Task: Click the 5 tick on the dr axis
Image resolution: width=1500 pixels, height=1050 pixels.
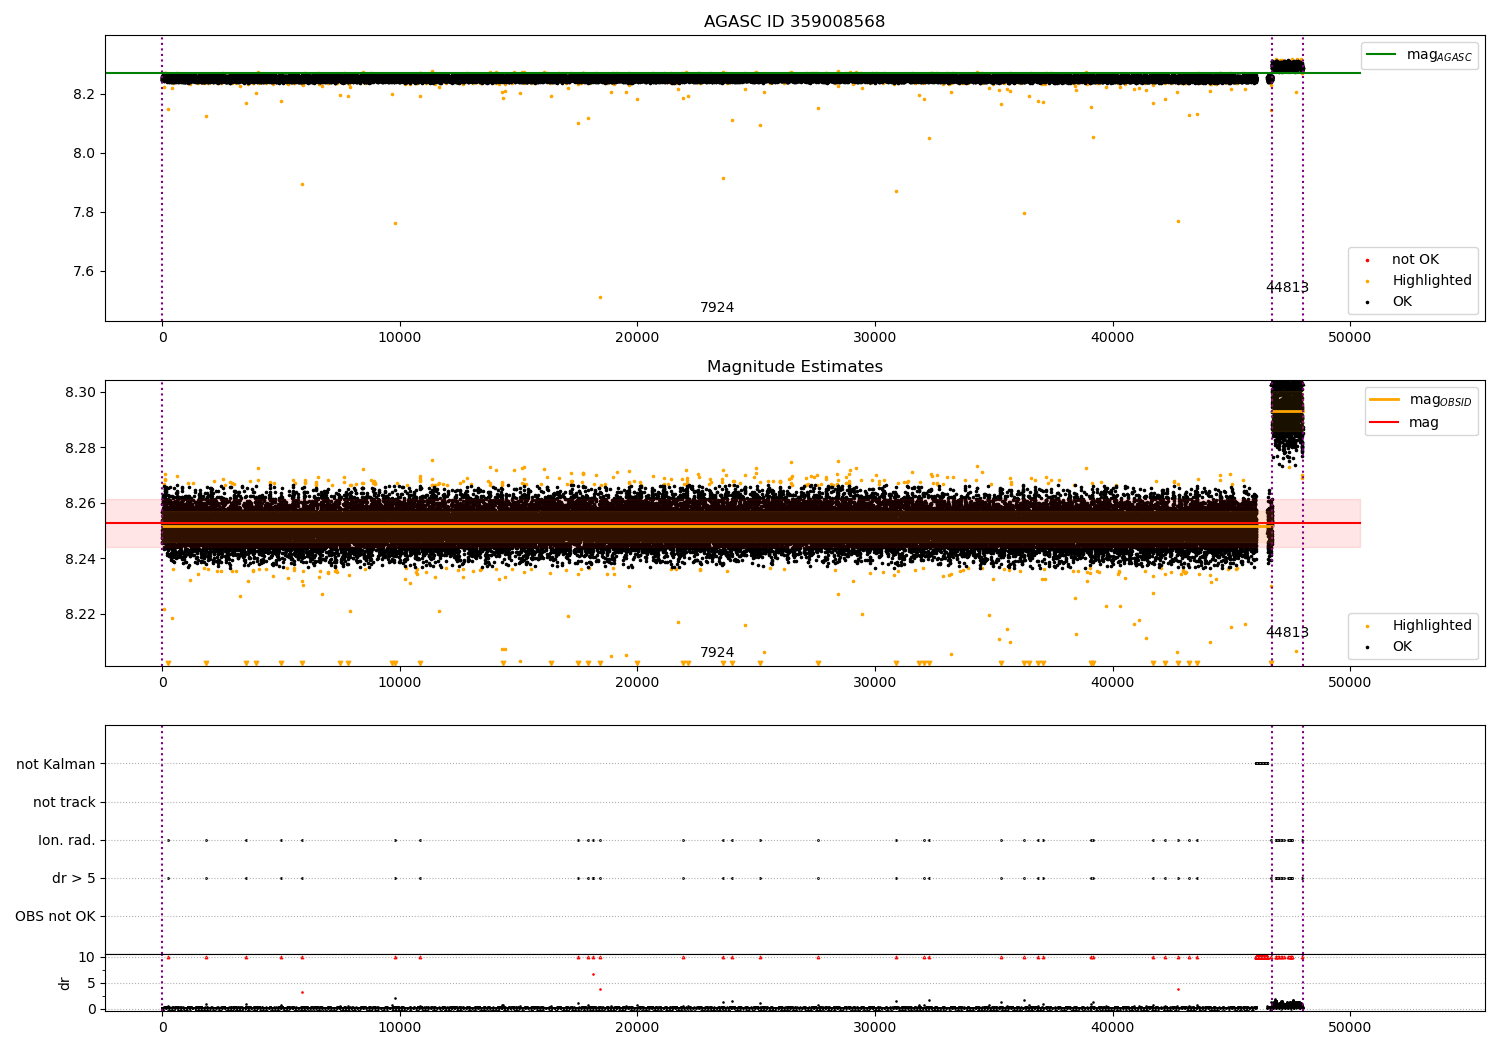Action: (x=91, y=984)
